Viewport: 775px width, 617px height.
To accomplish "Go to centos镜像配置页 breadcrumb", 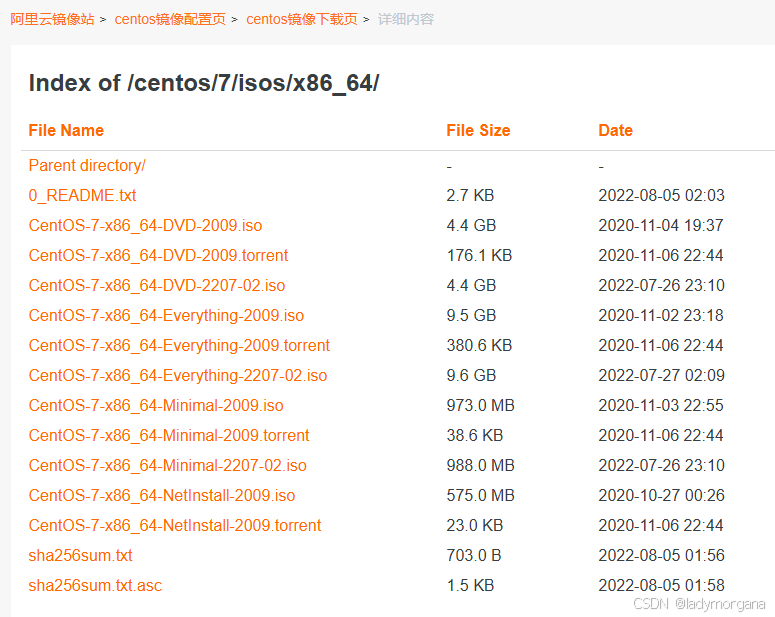I will coord(170,19).
